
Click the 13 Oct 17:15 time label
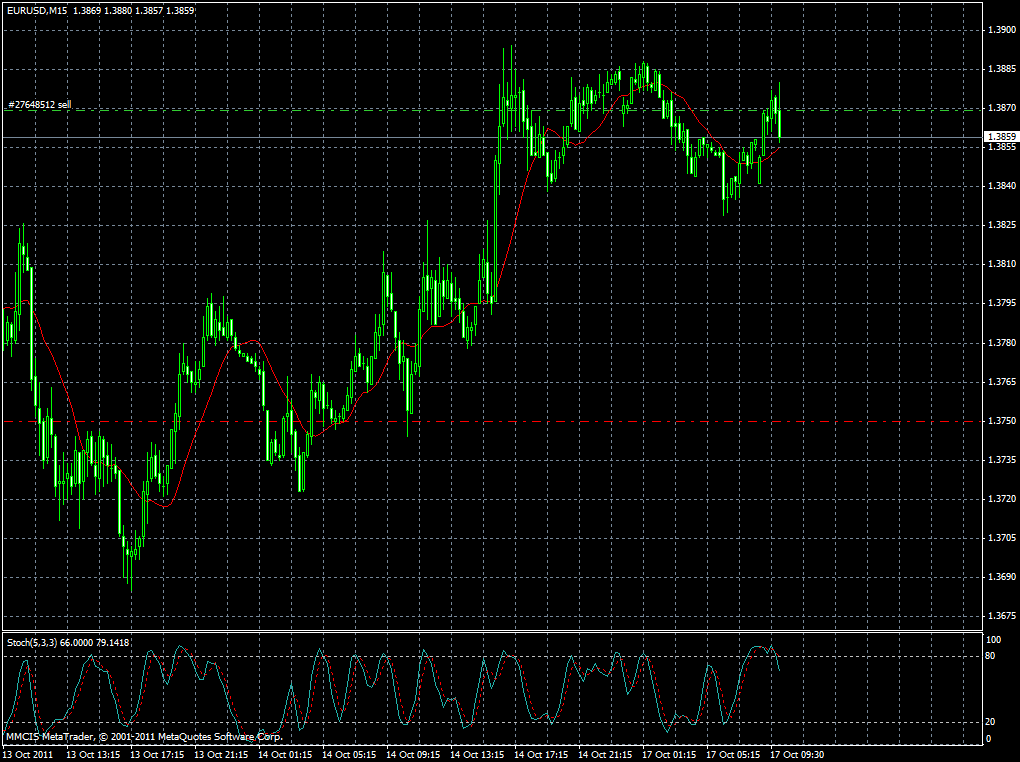tap(157, 755)
